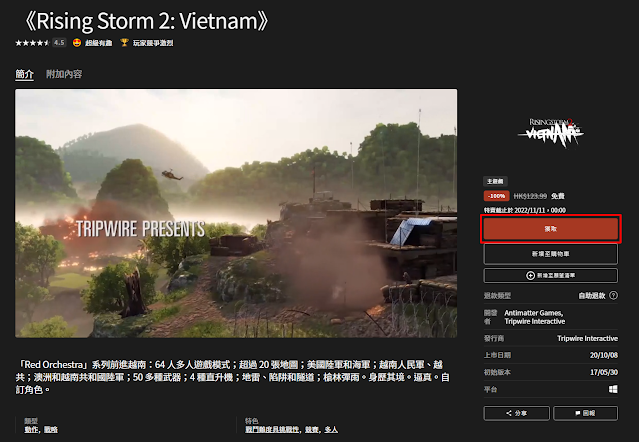Click the 戰略 genre link
The height and width of the screenshot is (442, 639).
pos(51,430)
